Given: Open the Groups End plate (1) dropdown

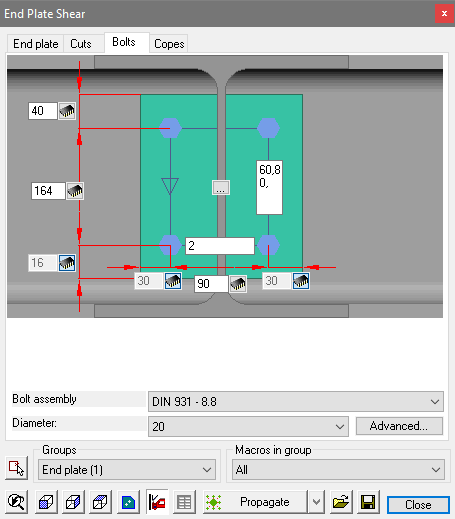Looking at the screenshot, I should pos(127,470).
